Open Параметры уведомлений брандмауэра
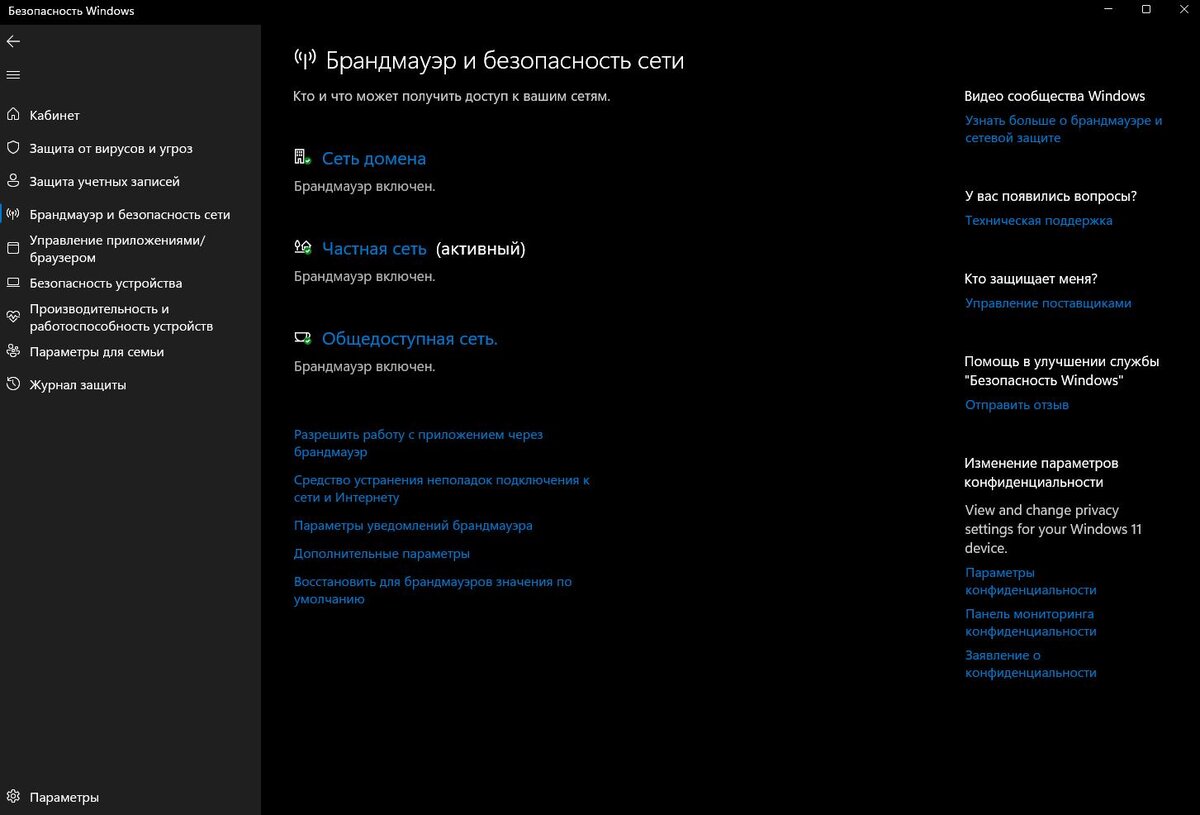 tap(413, 525)
